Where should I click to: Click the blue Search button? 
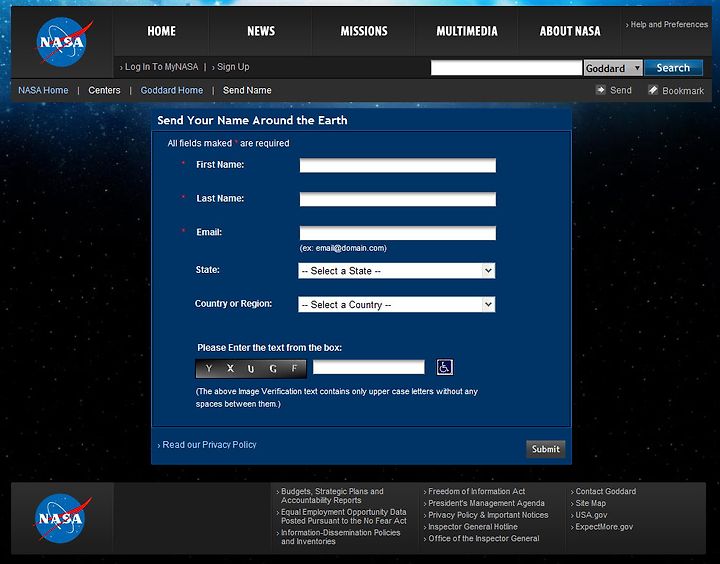click(x=673, y=68)
